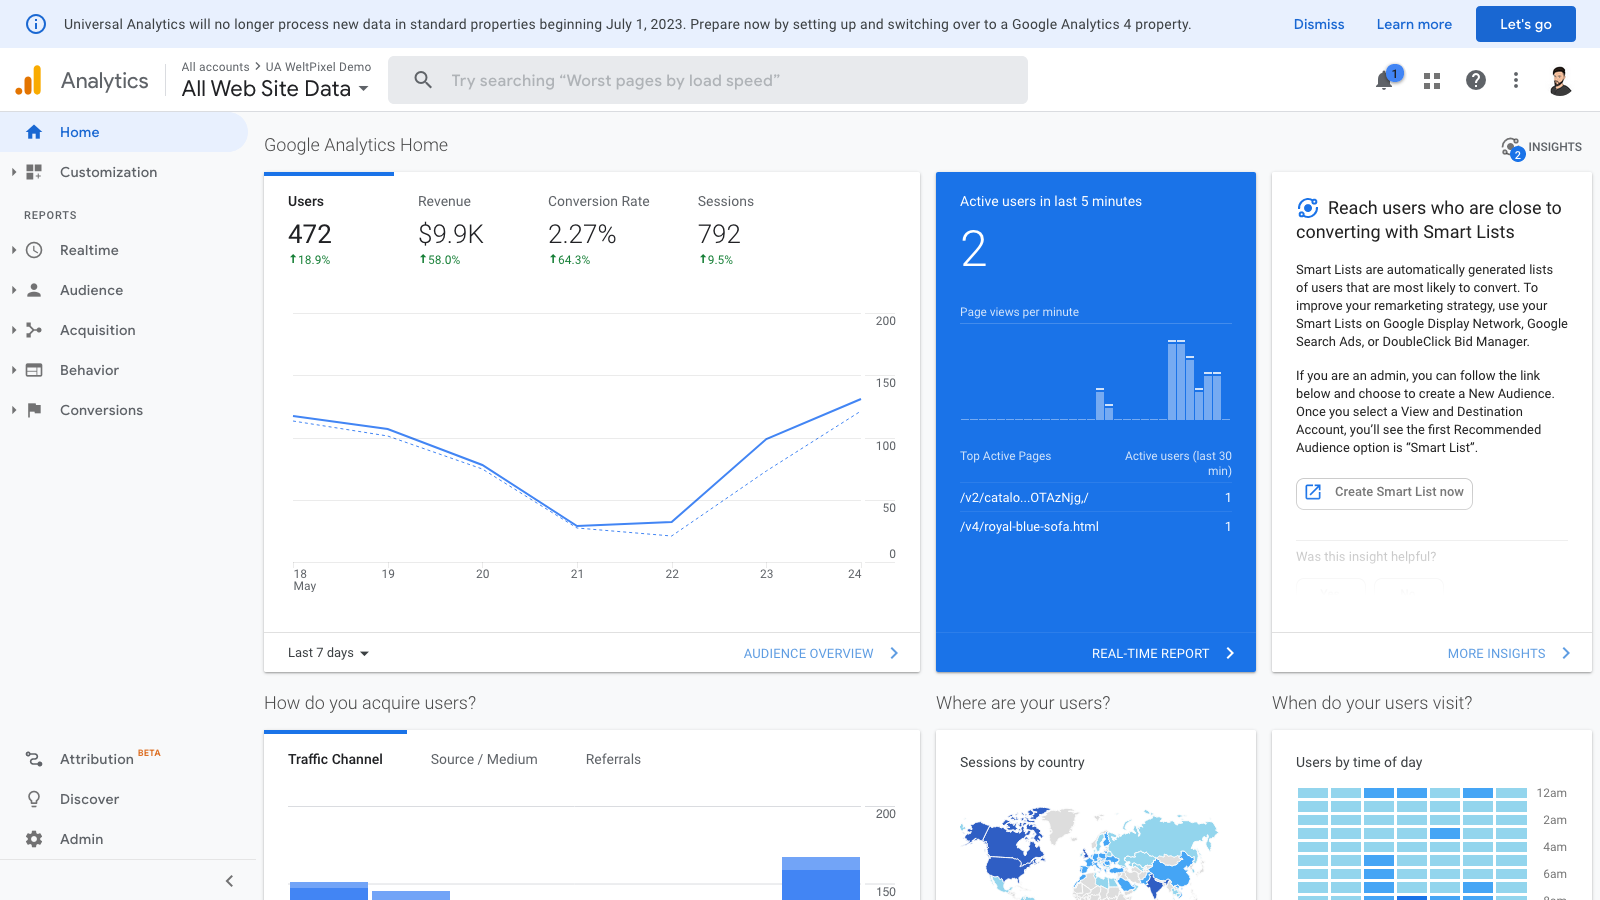Open the AUDIENCE OVERVIEW link

[809, 653]
